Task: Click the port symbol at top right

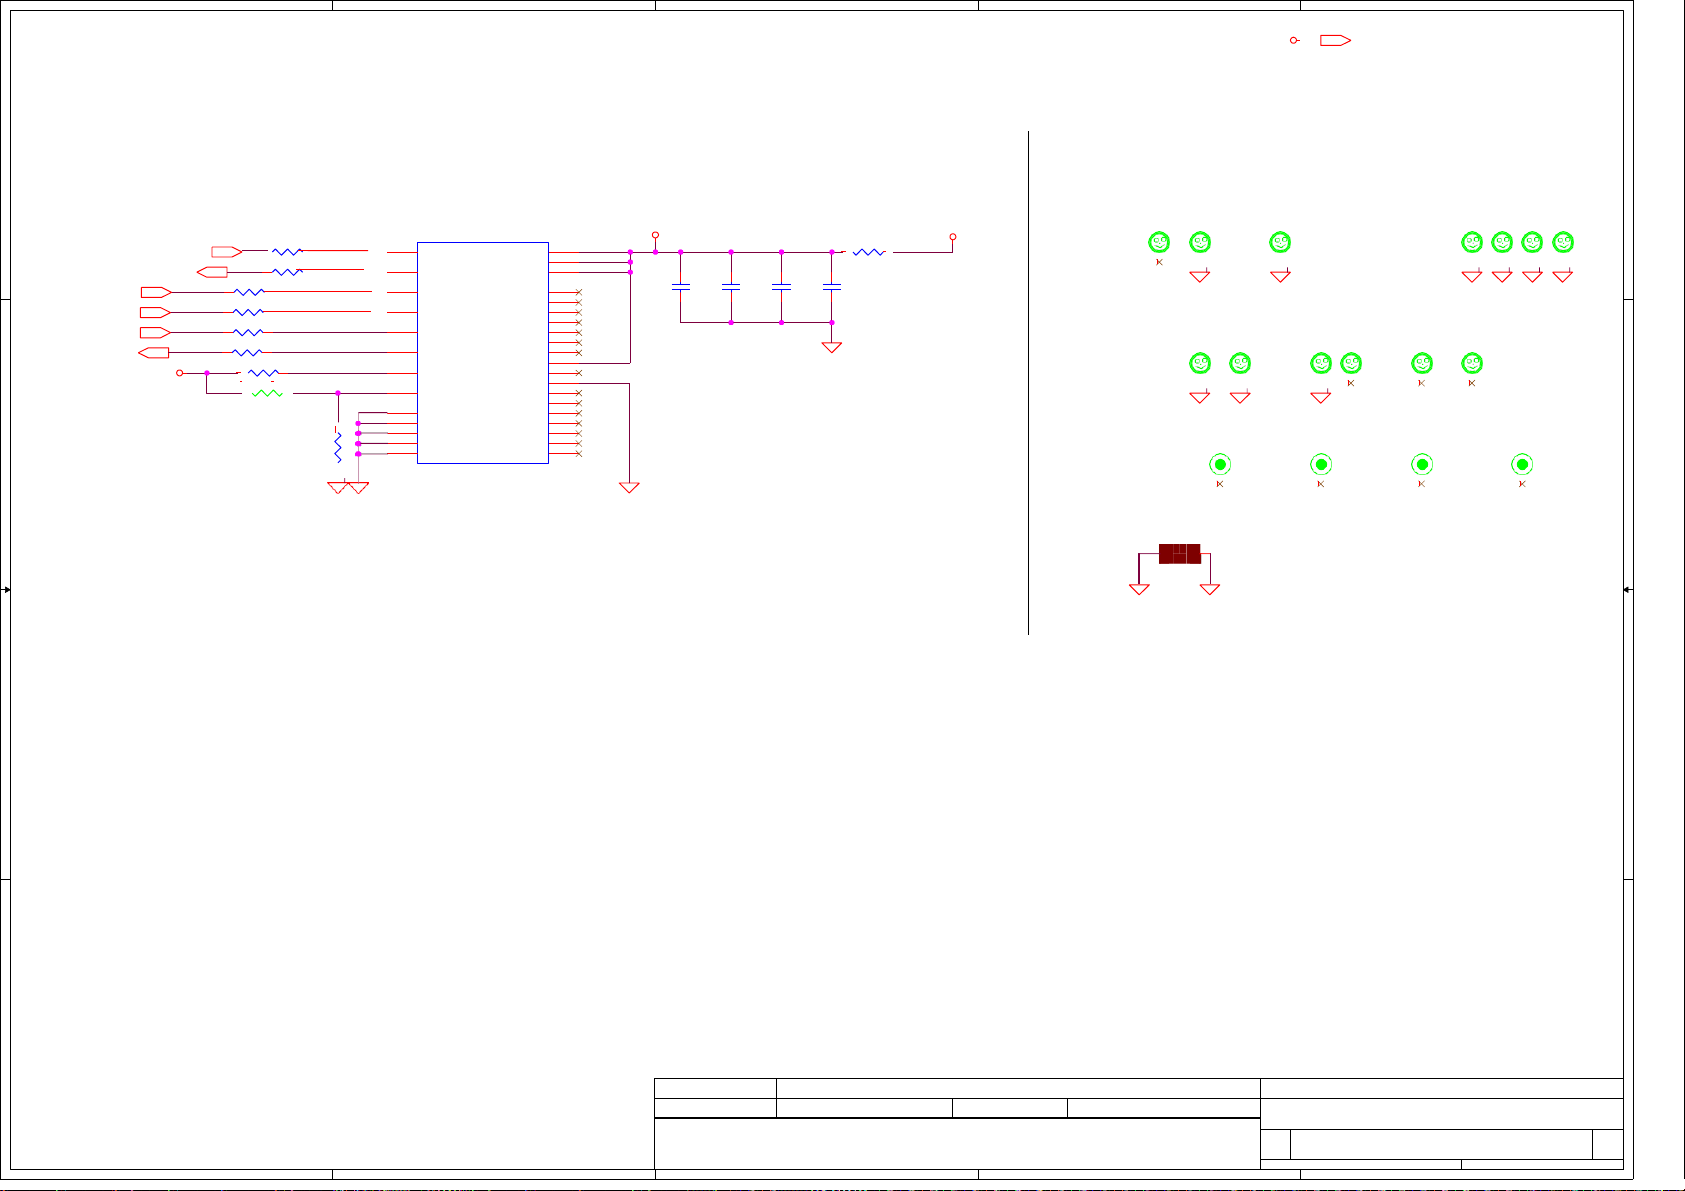Action: (x=1335, y=41)
